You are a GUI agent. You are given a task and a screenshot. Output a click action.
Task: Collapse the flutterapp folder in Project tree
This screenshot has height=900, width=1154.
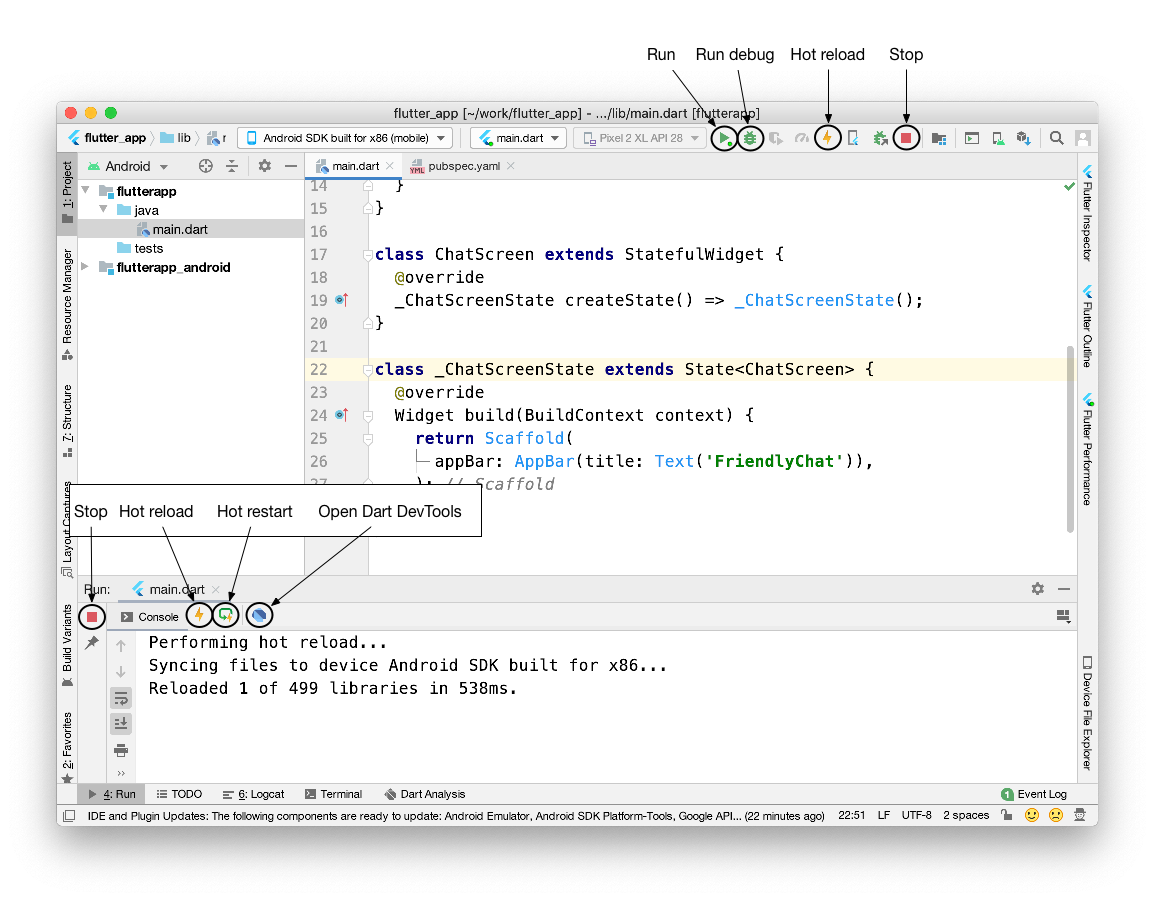(86, 190)
